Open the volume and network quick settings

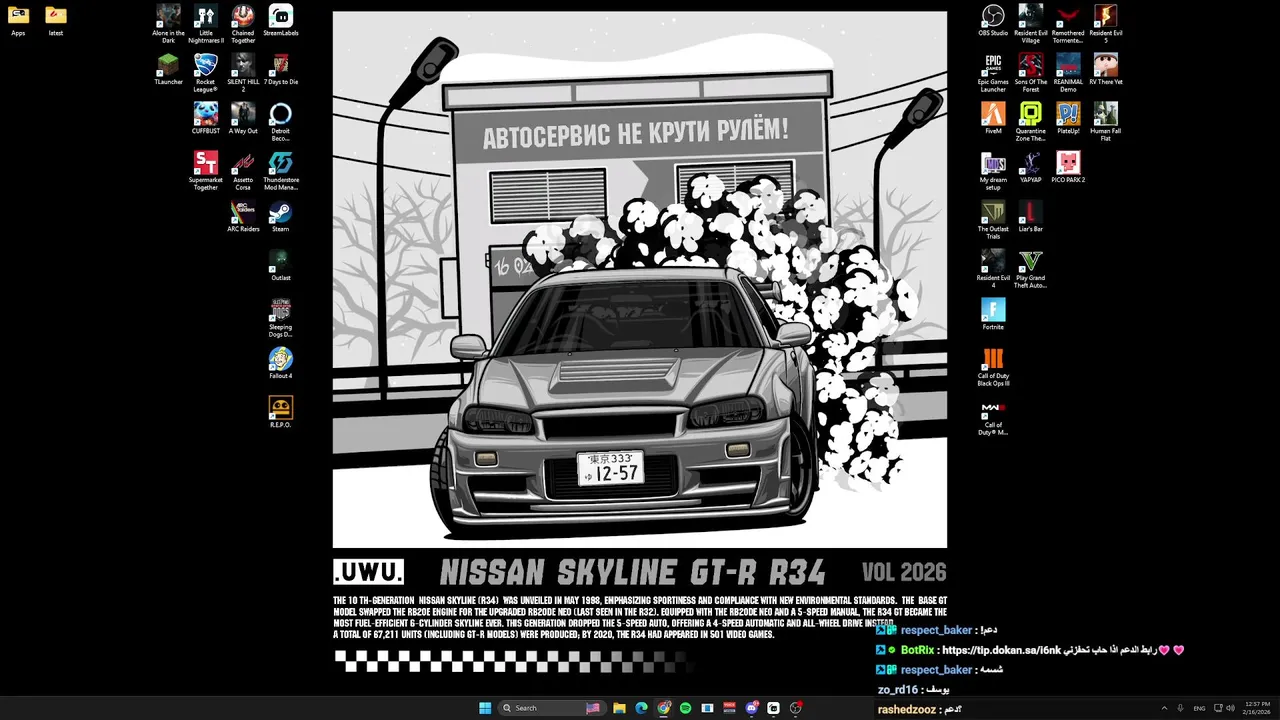point(1224,708)
